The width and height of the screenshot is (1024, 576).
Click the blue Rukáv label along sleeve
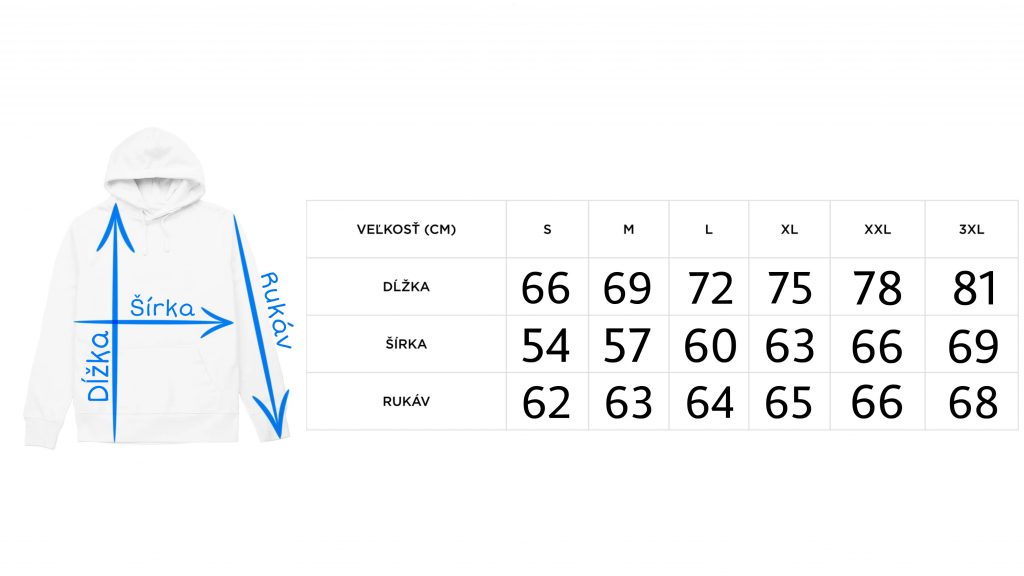pyautogui.click(x=276, y=310)
